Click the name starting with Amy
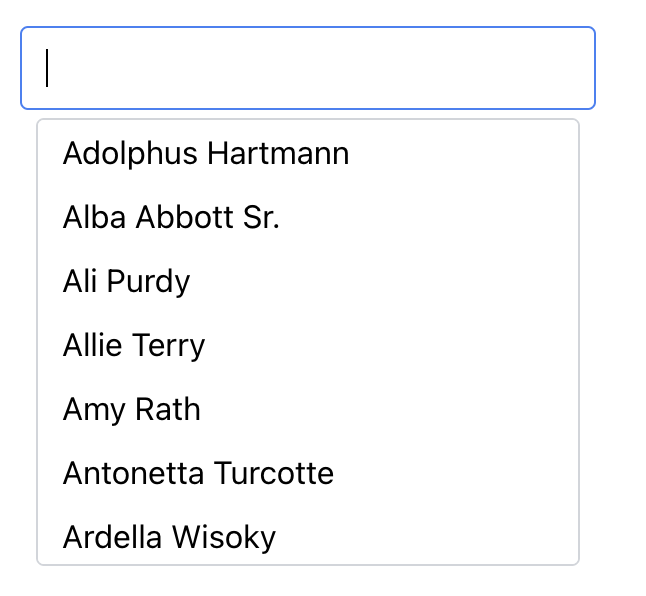This screenshot has width=646, height=596. click(x=132, y=410)
